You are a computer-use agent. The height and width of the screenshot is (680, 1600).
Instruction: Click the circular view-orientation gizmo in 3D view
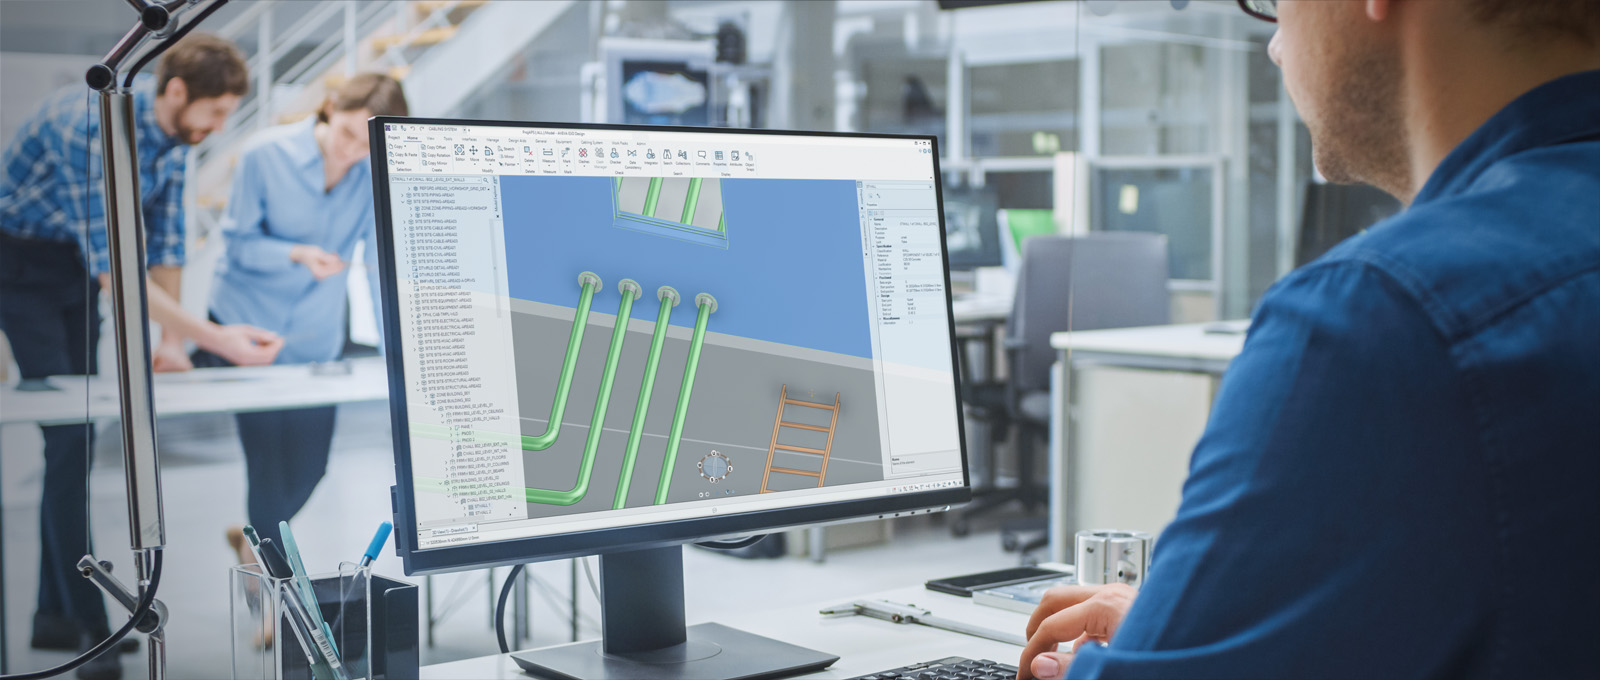pyautogui.click(x=713, y=467)
